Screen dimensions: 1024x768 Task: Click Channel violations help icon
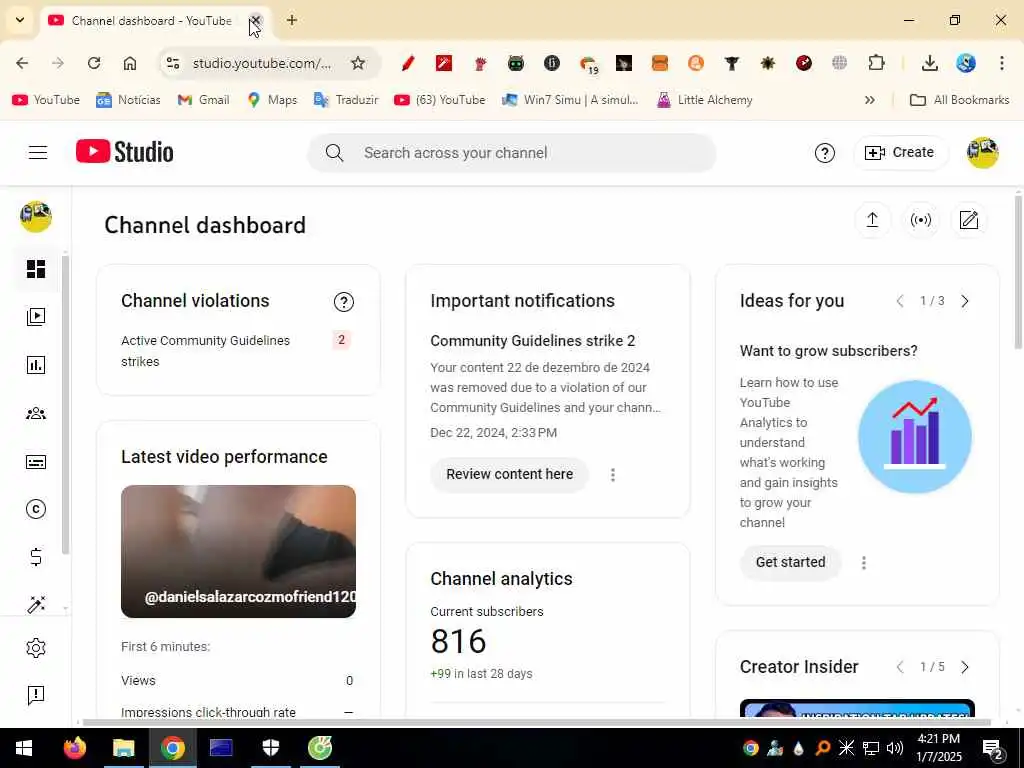tap(344, 302)
